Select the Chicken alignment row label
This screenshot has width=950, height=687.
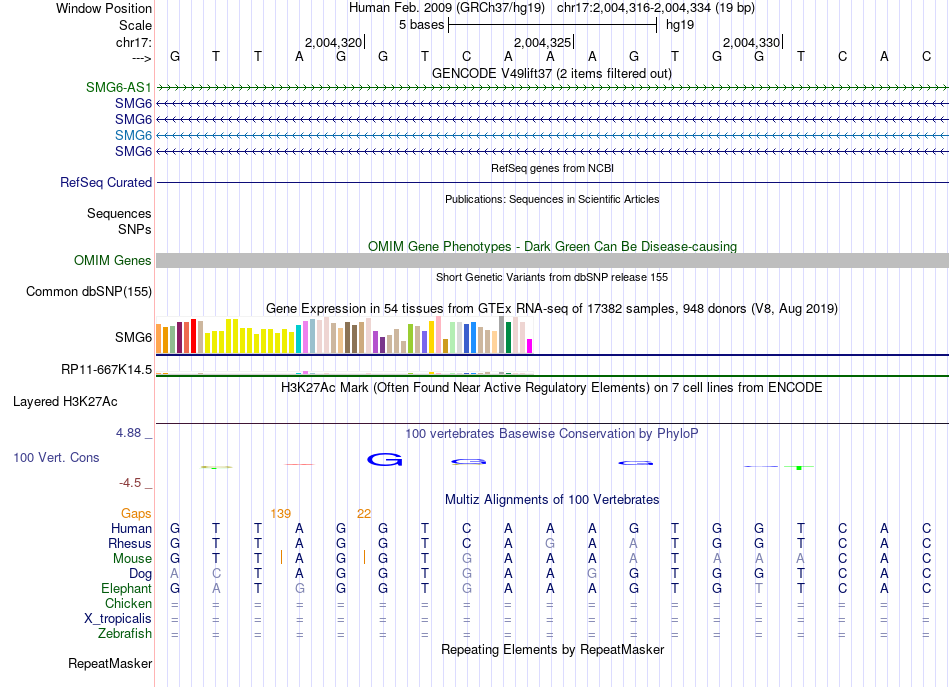(128, 603)
